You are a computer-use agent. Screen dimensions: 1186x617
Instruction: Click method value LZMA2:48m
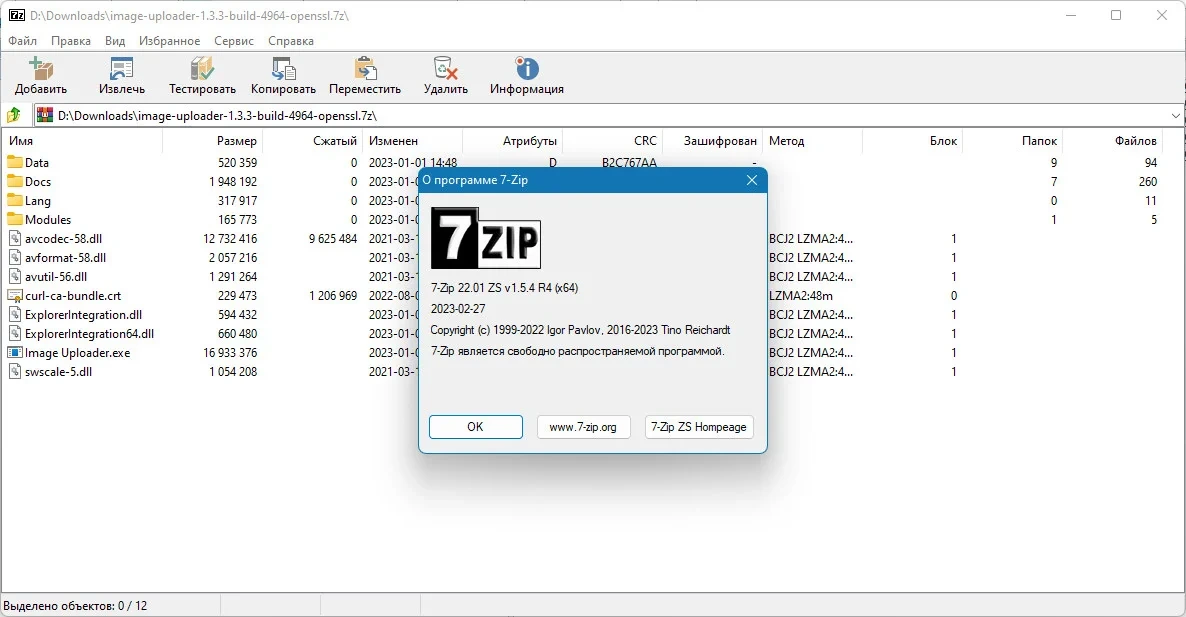801,296
